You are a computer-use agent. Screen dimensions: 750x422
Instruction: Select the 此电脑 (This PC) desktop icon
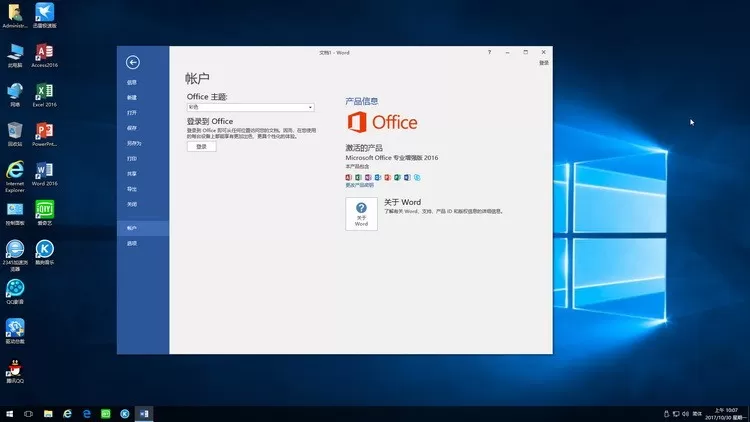pos(15,55)
